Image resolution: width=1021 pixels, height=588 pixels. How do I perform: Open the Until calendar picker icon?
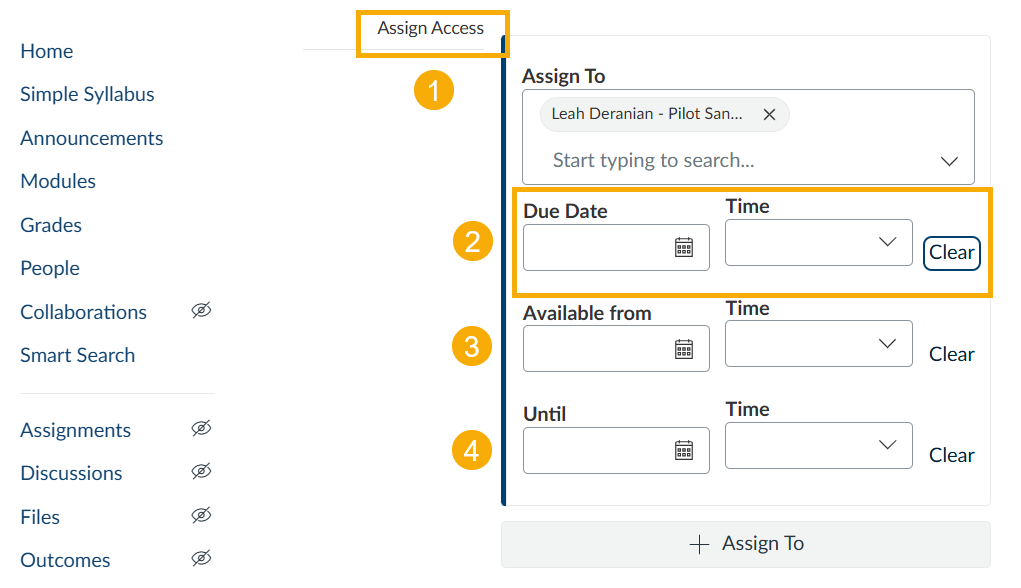[x=684, y=450]
